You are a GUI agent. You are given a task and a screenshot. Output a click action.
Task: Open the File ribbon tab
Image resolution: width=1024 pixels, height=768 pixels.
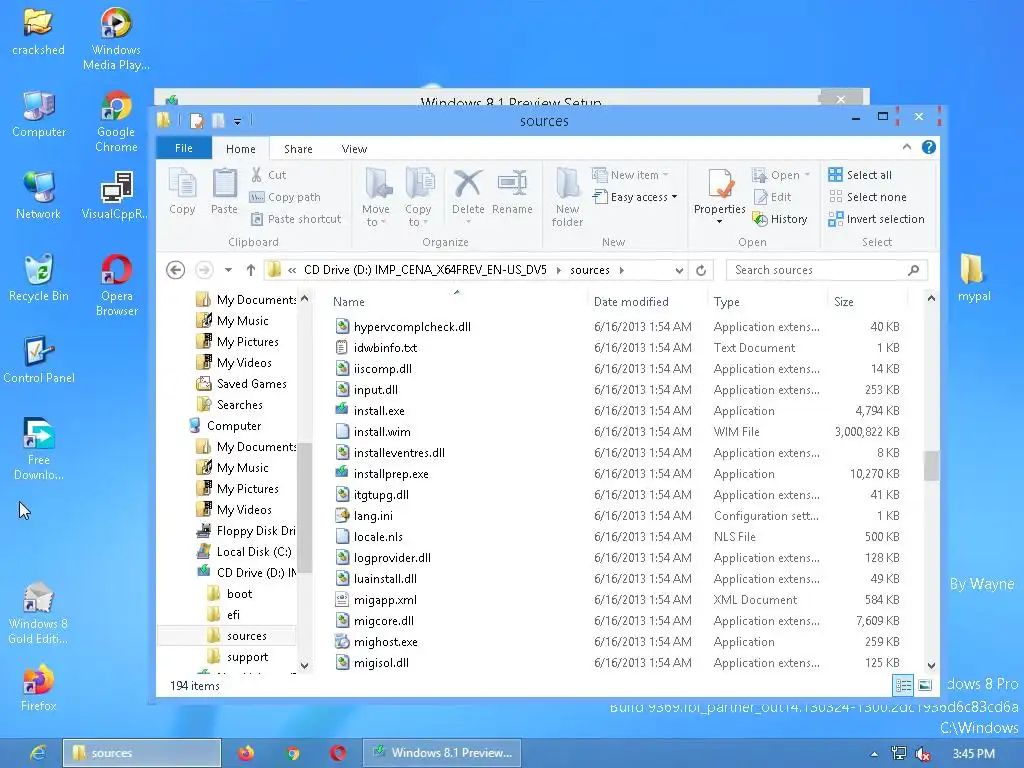point(184,148)
